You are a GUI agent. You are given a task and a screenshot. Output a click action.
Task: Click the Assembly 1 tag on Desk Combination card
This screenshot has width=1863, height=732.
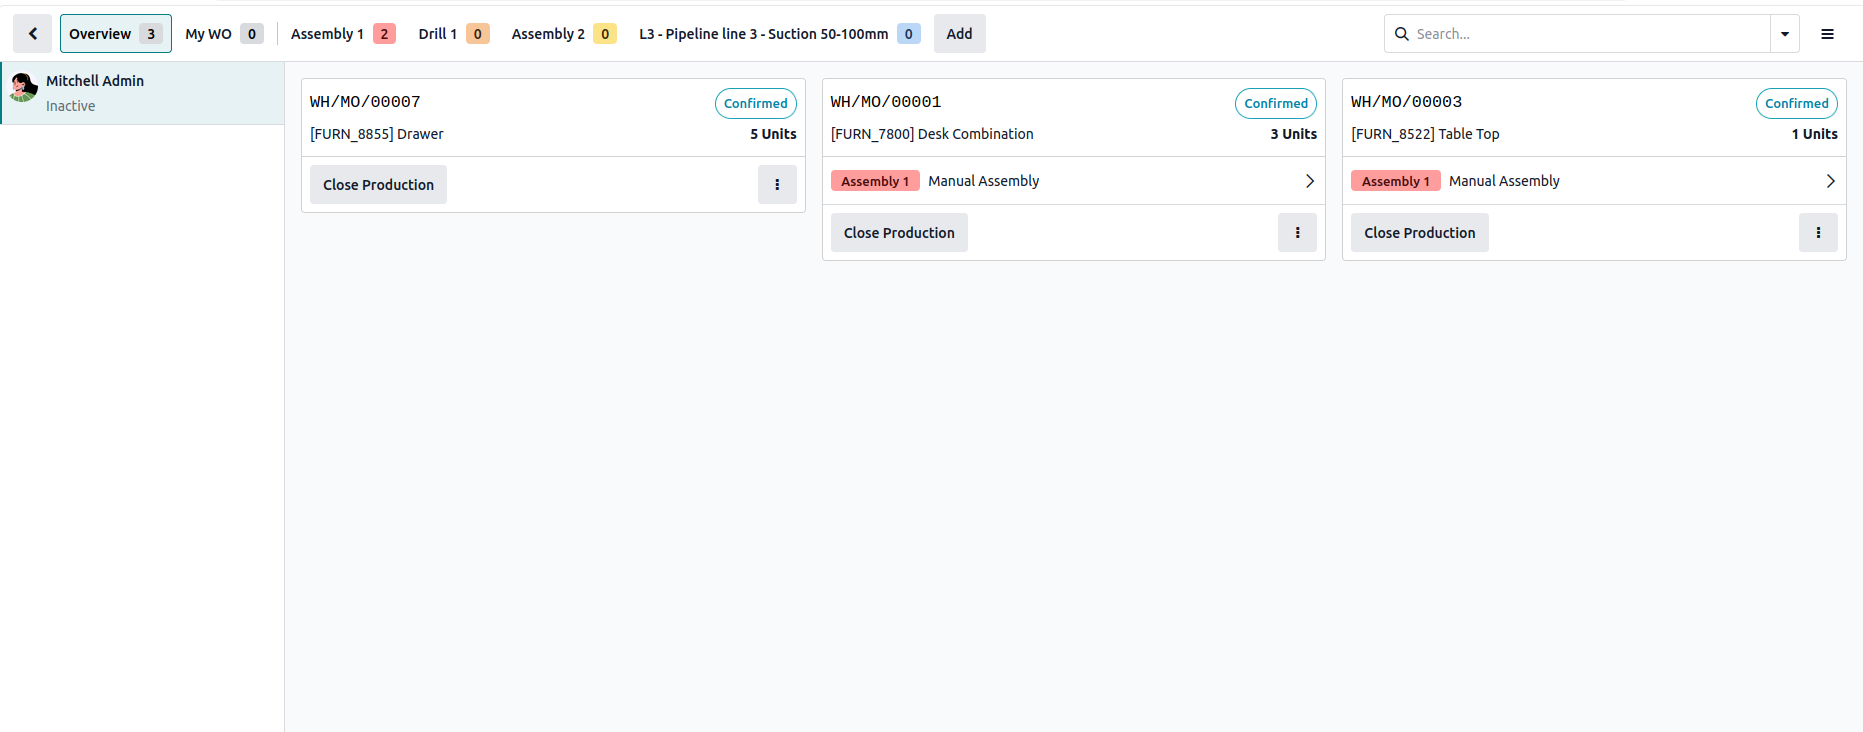point(875,181)
